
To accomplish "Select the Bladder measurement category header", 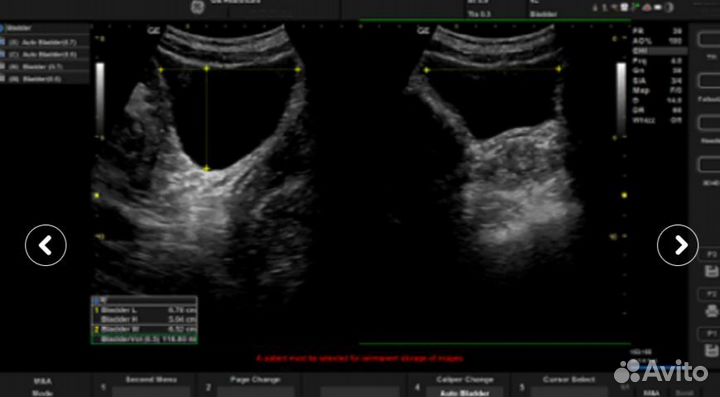I will click(x=45, y=28).
